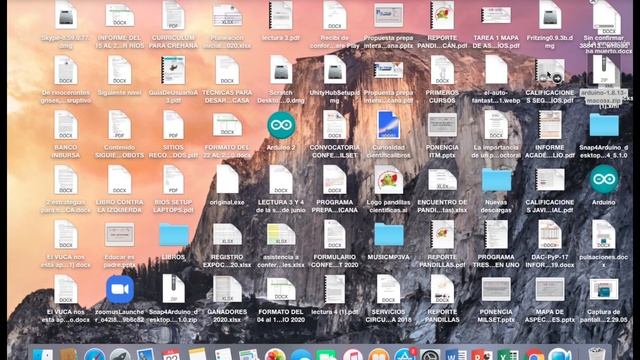Open the zoomusLauncher Zoom icon

coord(120,289)
